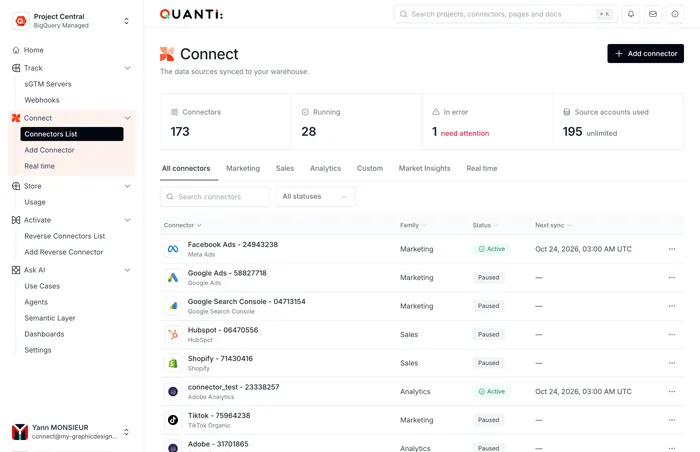The width and height of the screenshot is (700, 452).
Task: Open the notifications bell icon
Action: tap(631, 14)
